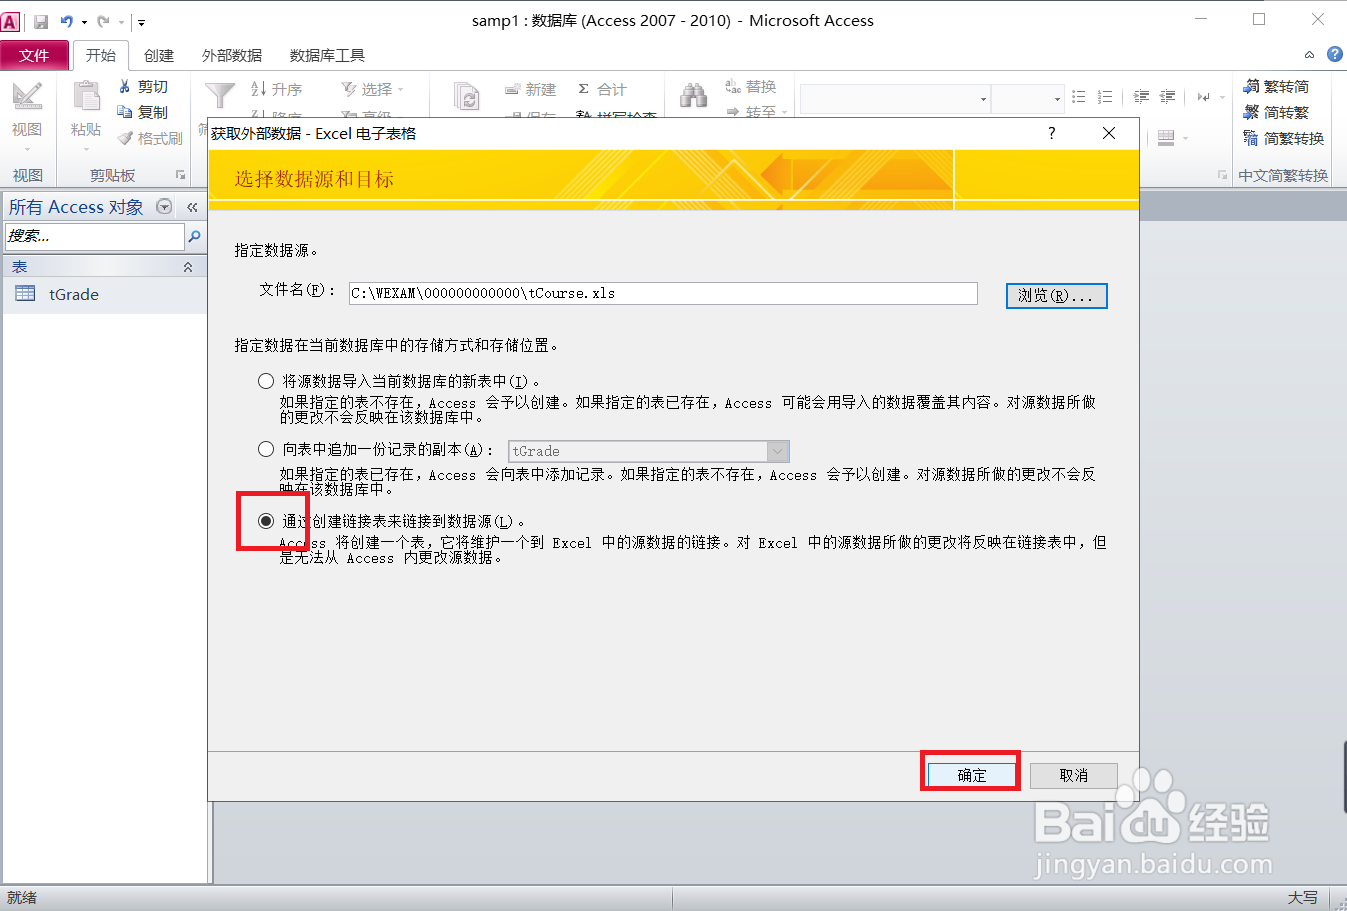Open the 所有 Access 对象 navigation dropdown
The width and height of the screenshot is (1347, 911).
[164, 207]
